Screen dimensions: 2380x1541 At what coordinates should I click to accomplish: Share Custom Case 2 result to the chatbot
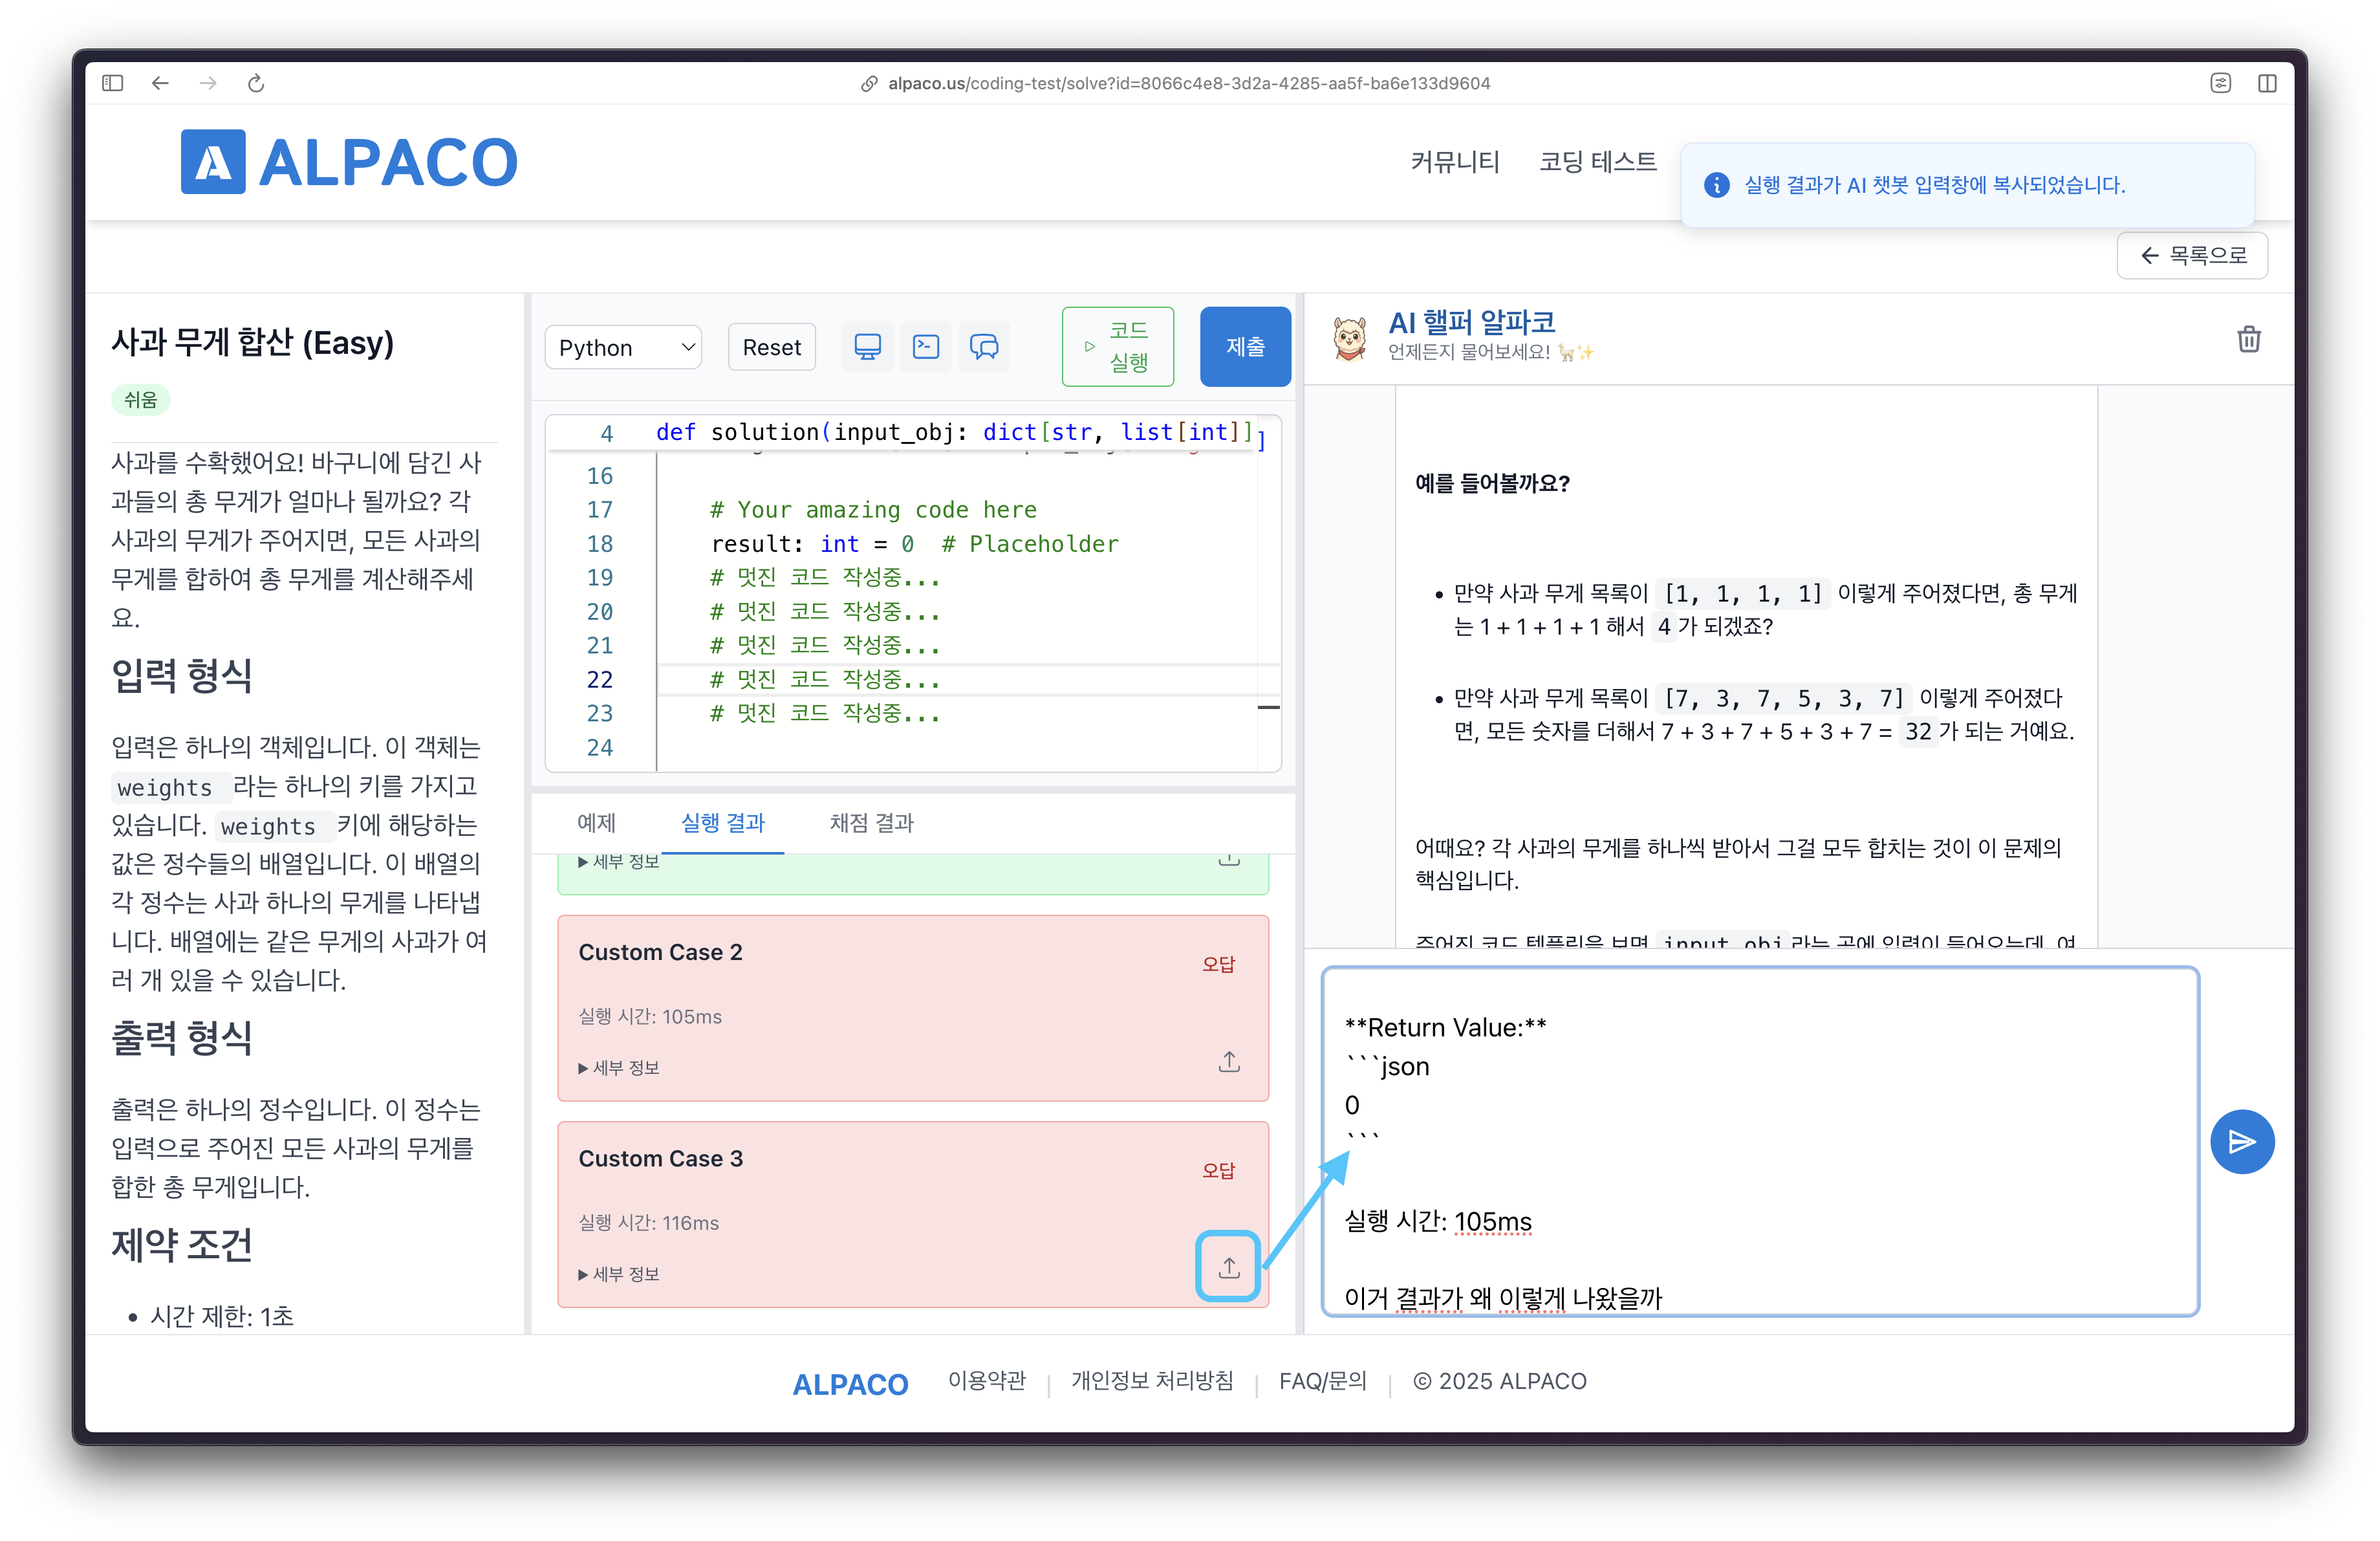click(x=1228, y=1061)
